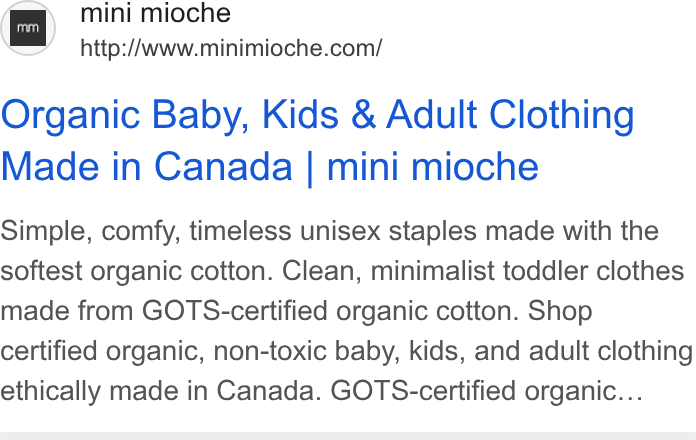The width and height of the screenshot is (696, 440).
Task: Click the word 'Clothing' in the blue title
Action: click(562, 115)
